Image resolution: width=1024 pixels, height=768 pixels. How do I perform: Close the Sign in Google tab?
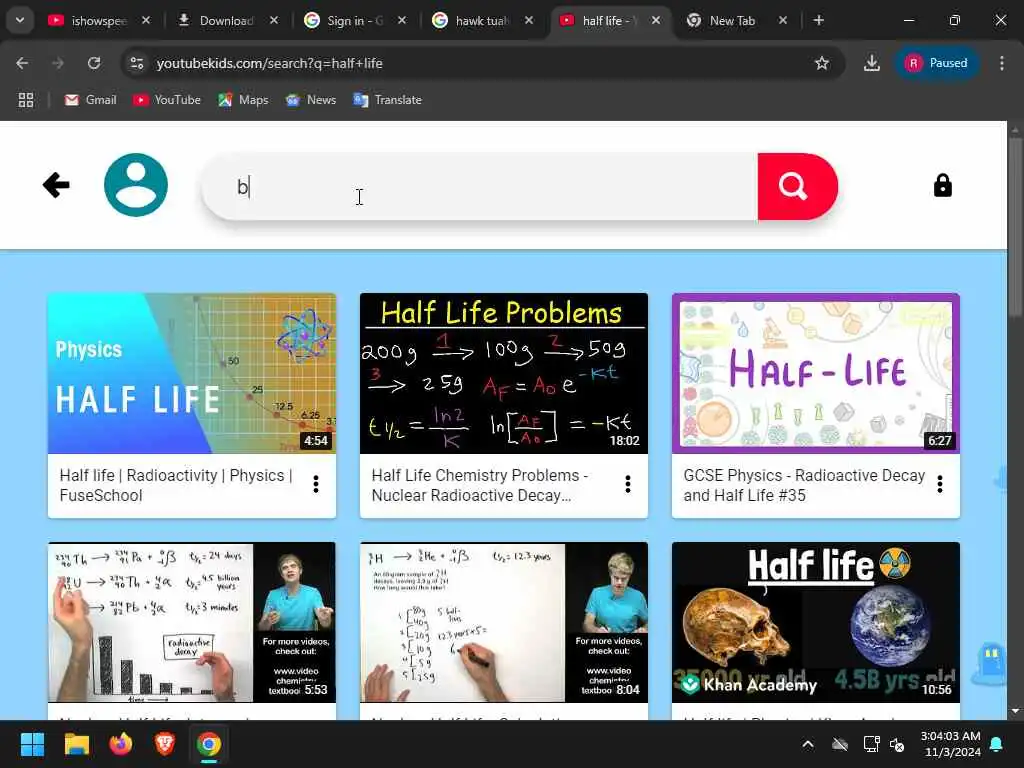pyautogui.click(x=402, y=21)
